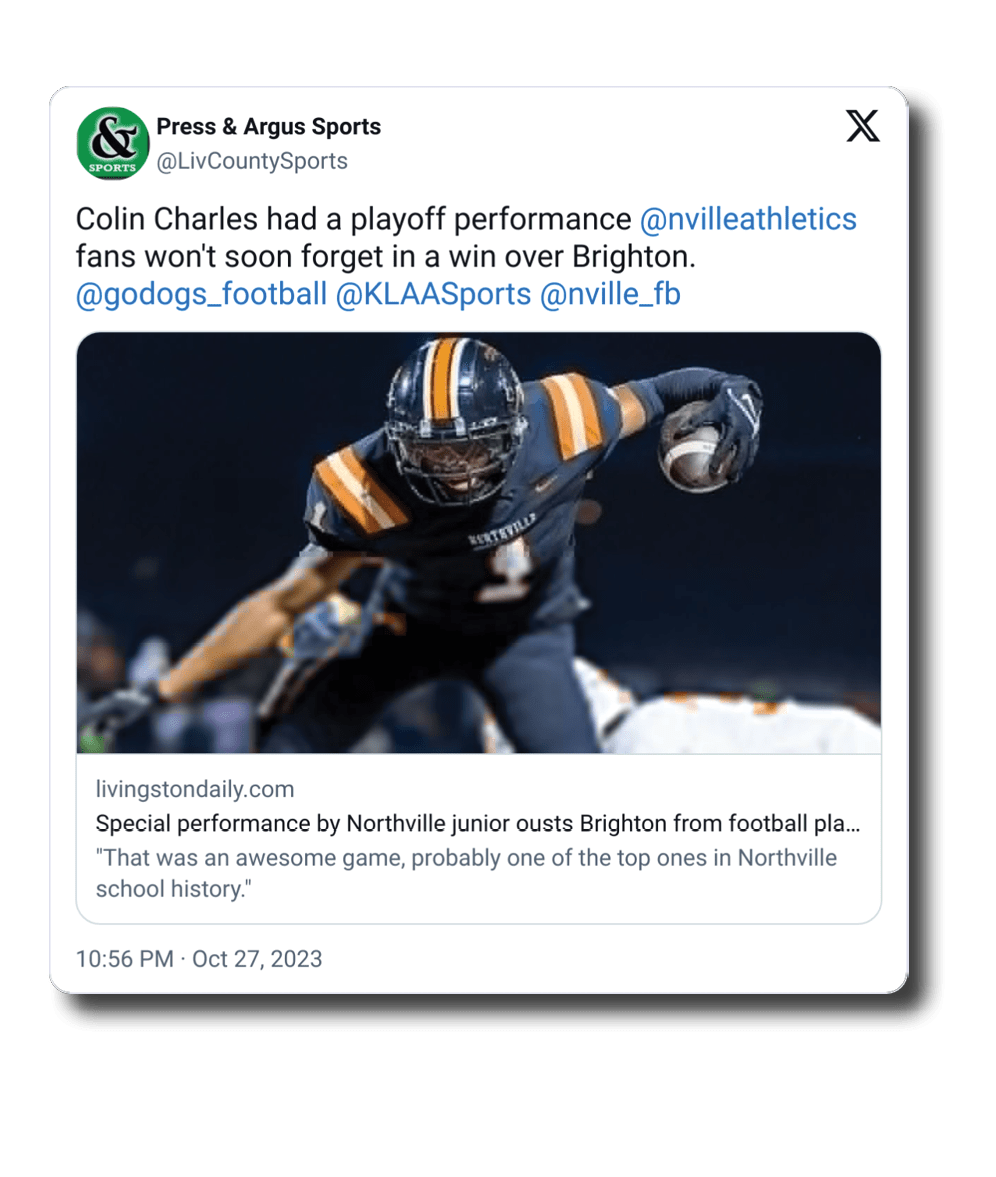
Task: Click the 'fans won't soon forget' tweet line
Action: click(385, 256)
